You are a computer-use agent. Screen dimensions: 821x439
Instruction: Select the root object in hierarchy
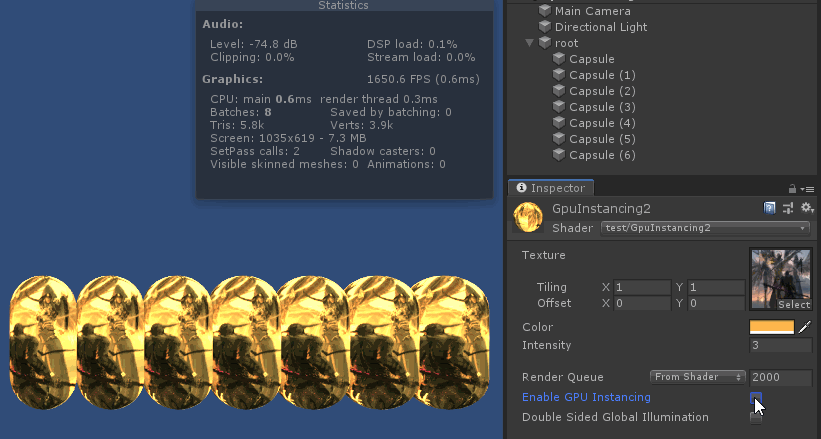coord(566,43)
